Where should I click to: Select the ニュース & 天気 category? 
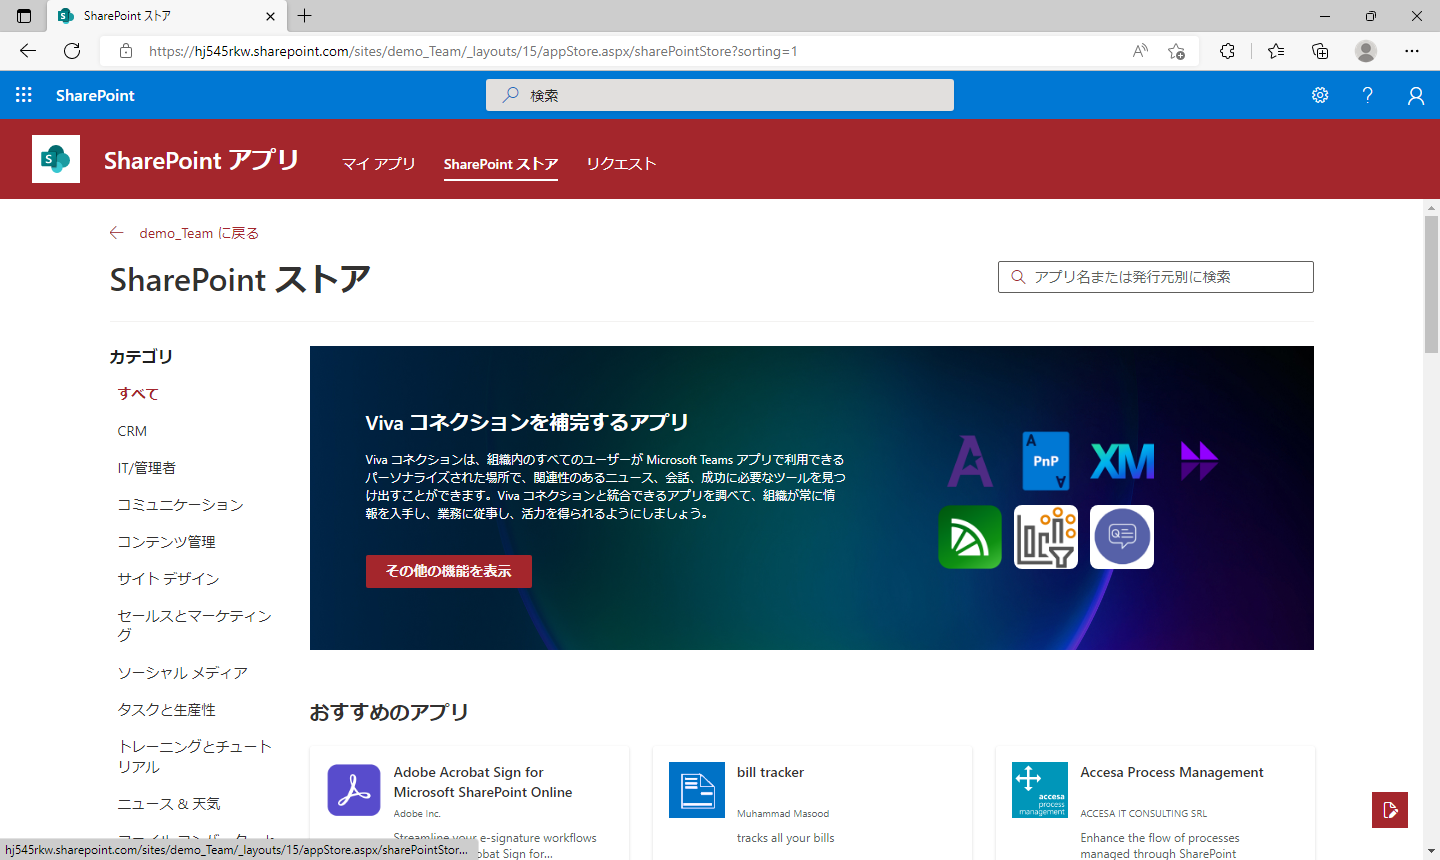point(169,804)
